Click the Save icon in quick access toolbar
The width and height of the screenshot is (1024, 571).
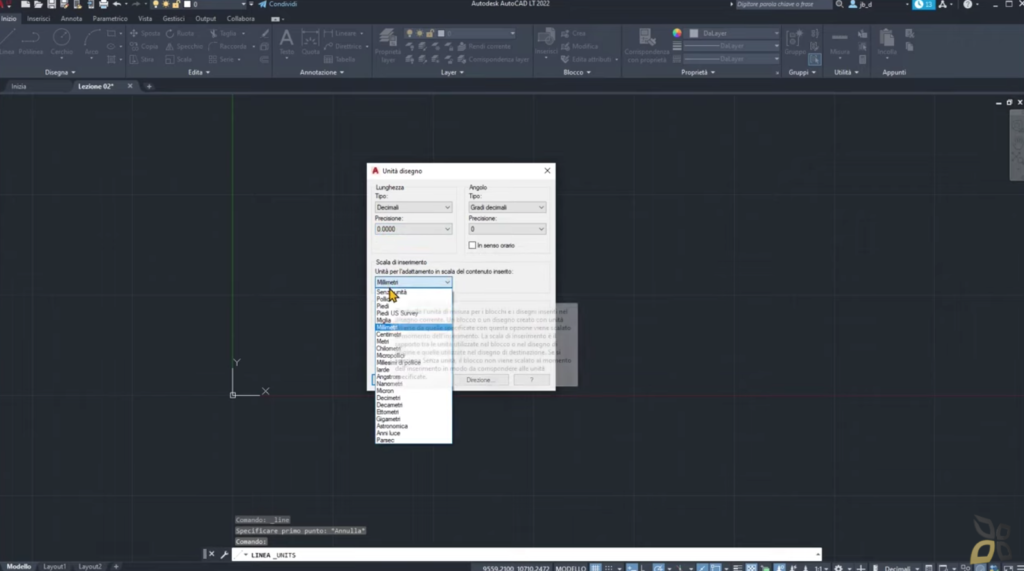(51, 5)
